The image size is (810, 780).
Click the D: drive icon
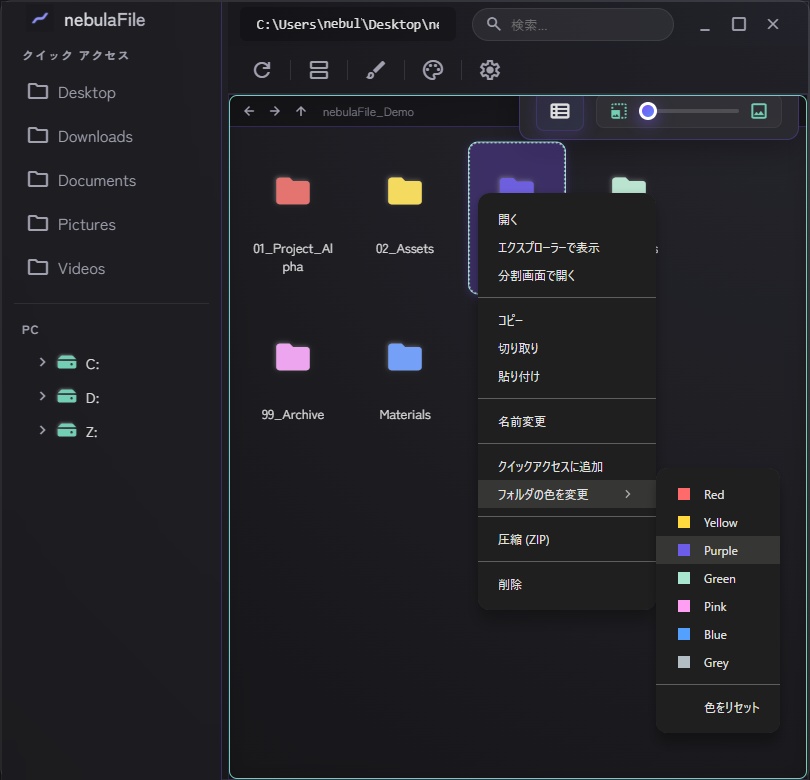click(67, 396)
